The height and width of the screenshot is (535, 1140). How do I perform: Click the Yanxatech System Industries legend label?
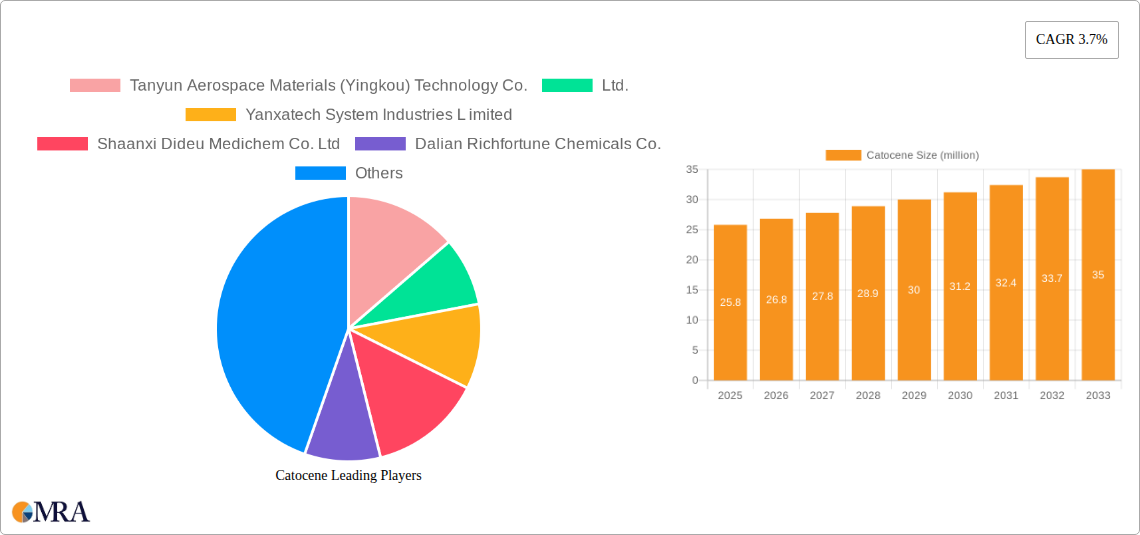click(379, 114)
